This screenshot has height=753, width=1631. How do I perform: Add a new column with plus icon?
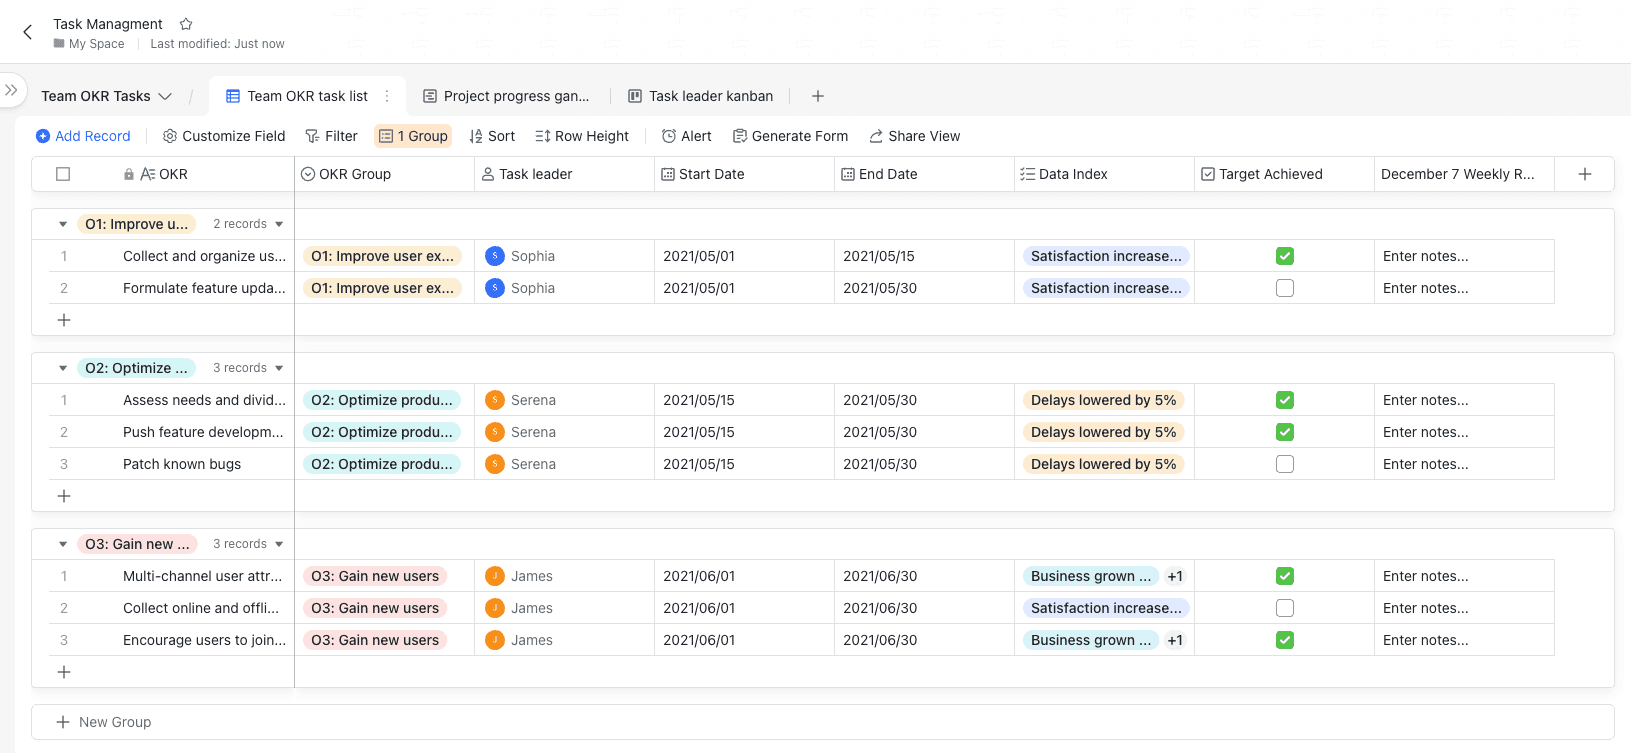tap(1585, 174)
